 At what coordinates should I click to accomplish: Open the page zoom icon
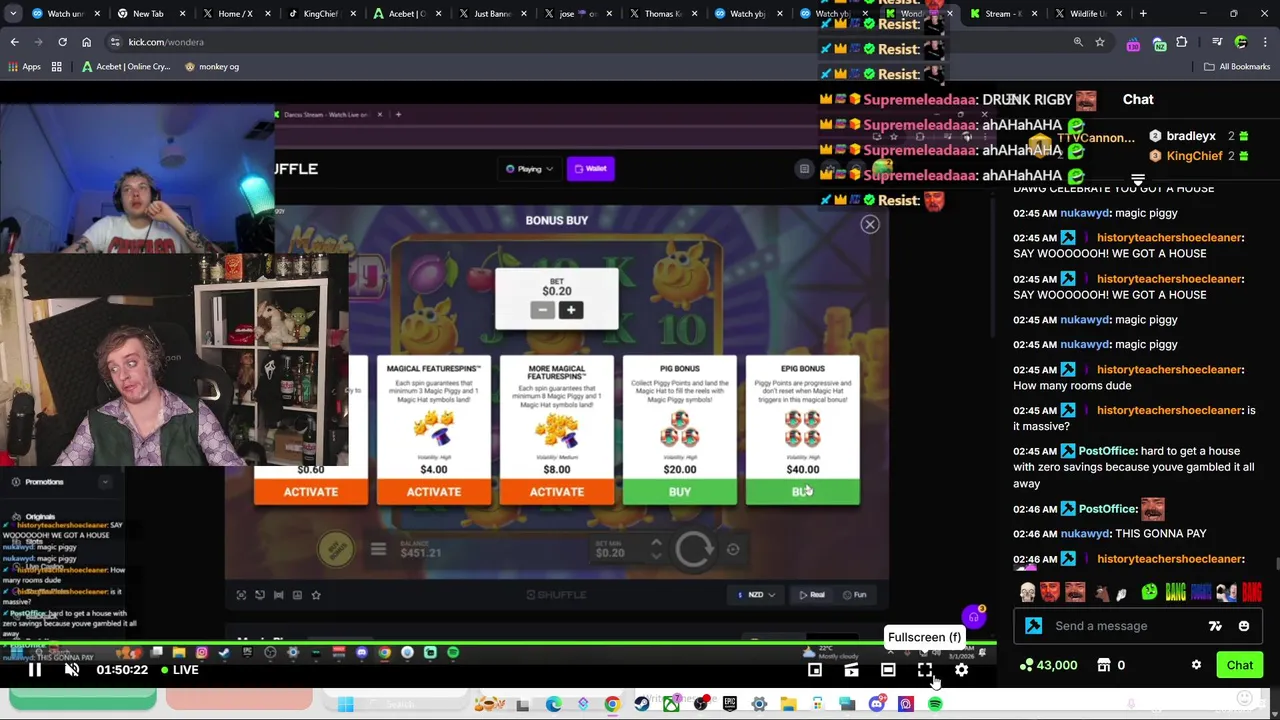[x=1078, y=42]
